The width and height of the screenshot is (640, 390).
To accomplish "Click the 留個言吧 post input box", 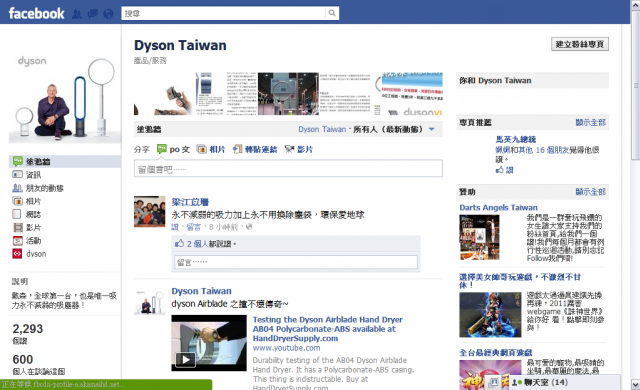I will pyautogui.click(x=288, y=168).
